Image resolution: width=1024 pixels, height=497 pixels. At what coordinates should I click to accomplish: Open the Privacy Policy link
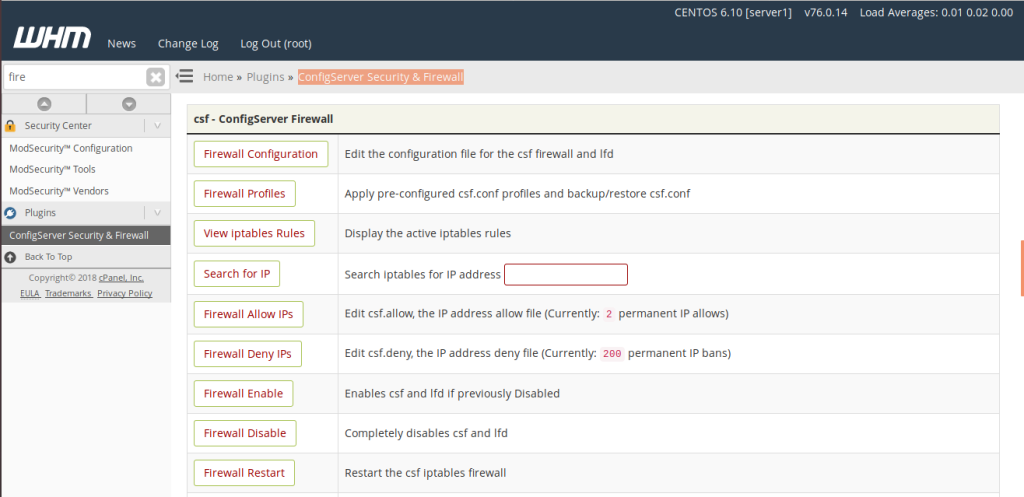125,293
